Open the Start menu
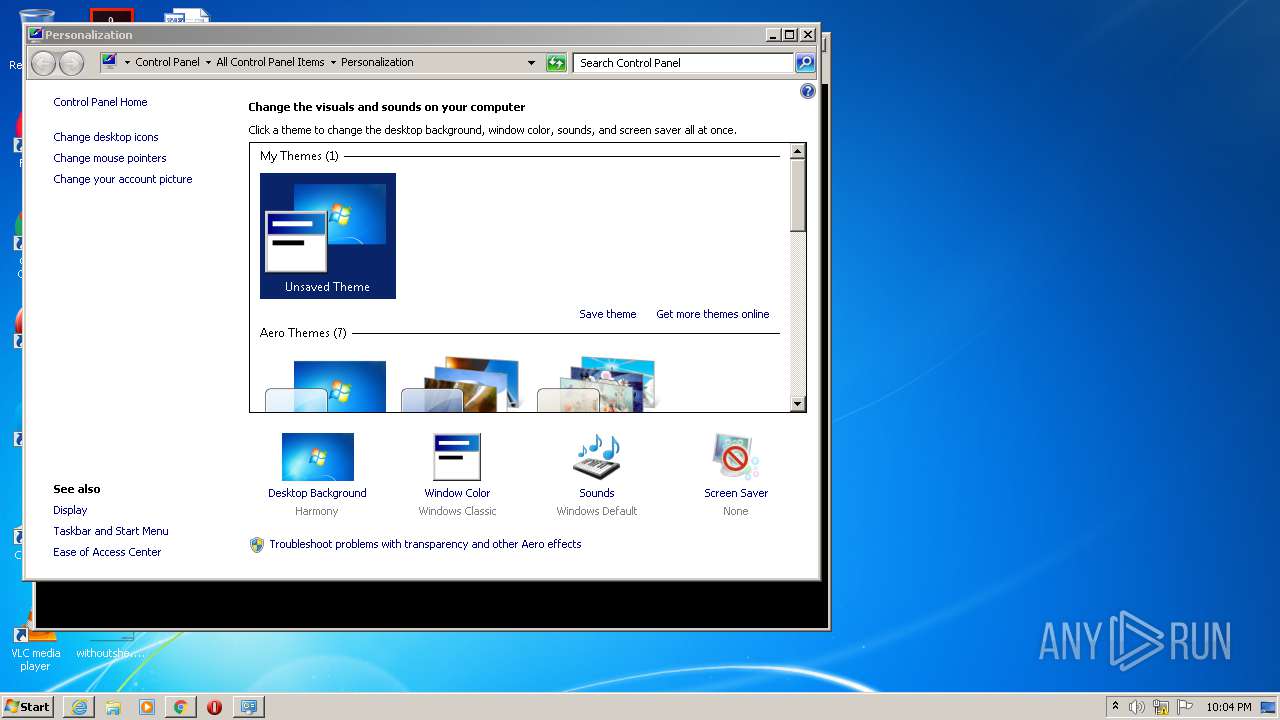The height and width of the screenshot is (720, 1280). pos(28,707)
